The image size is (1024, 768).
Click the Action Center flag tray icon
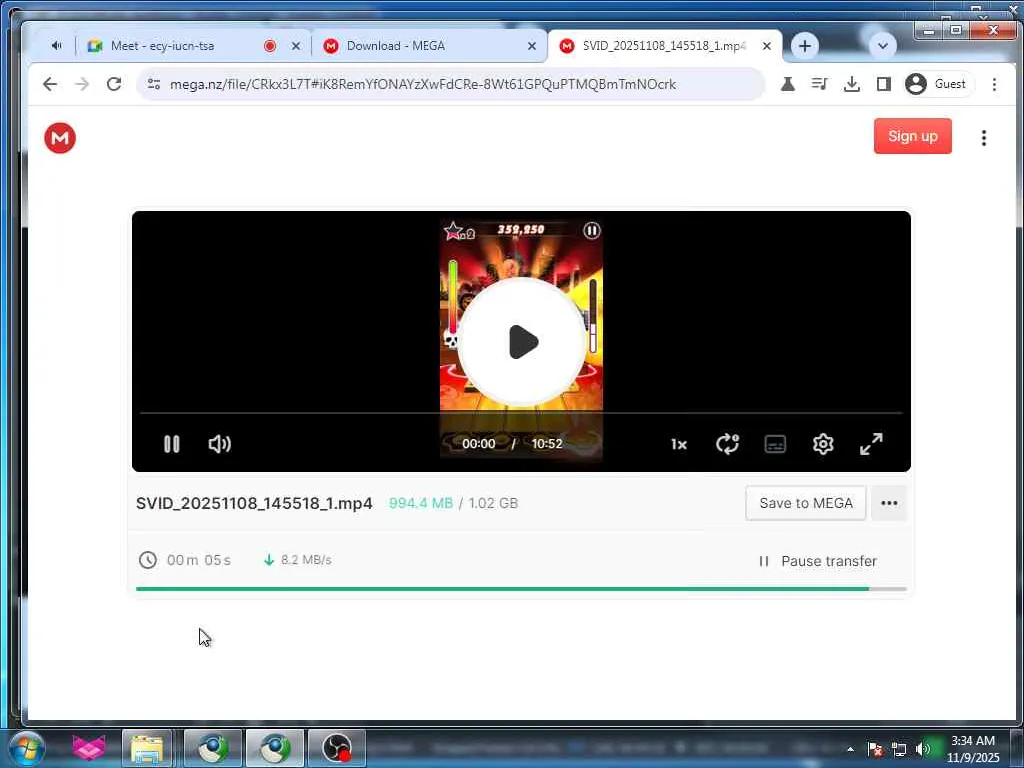pos(875,749)
